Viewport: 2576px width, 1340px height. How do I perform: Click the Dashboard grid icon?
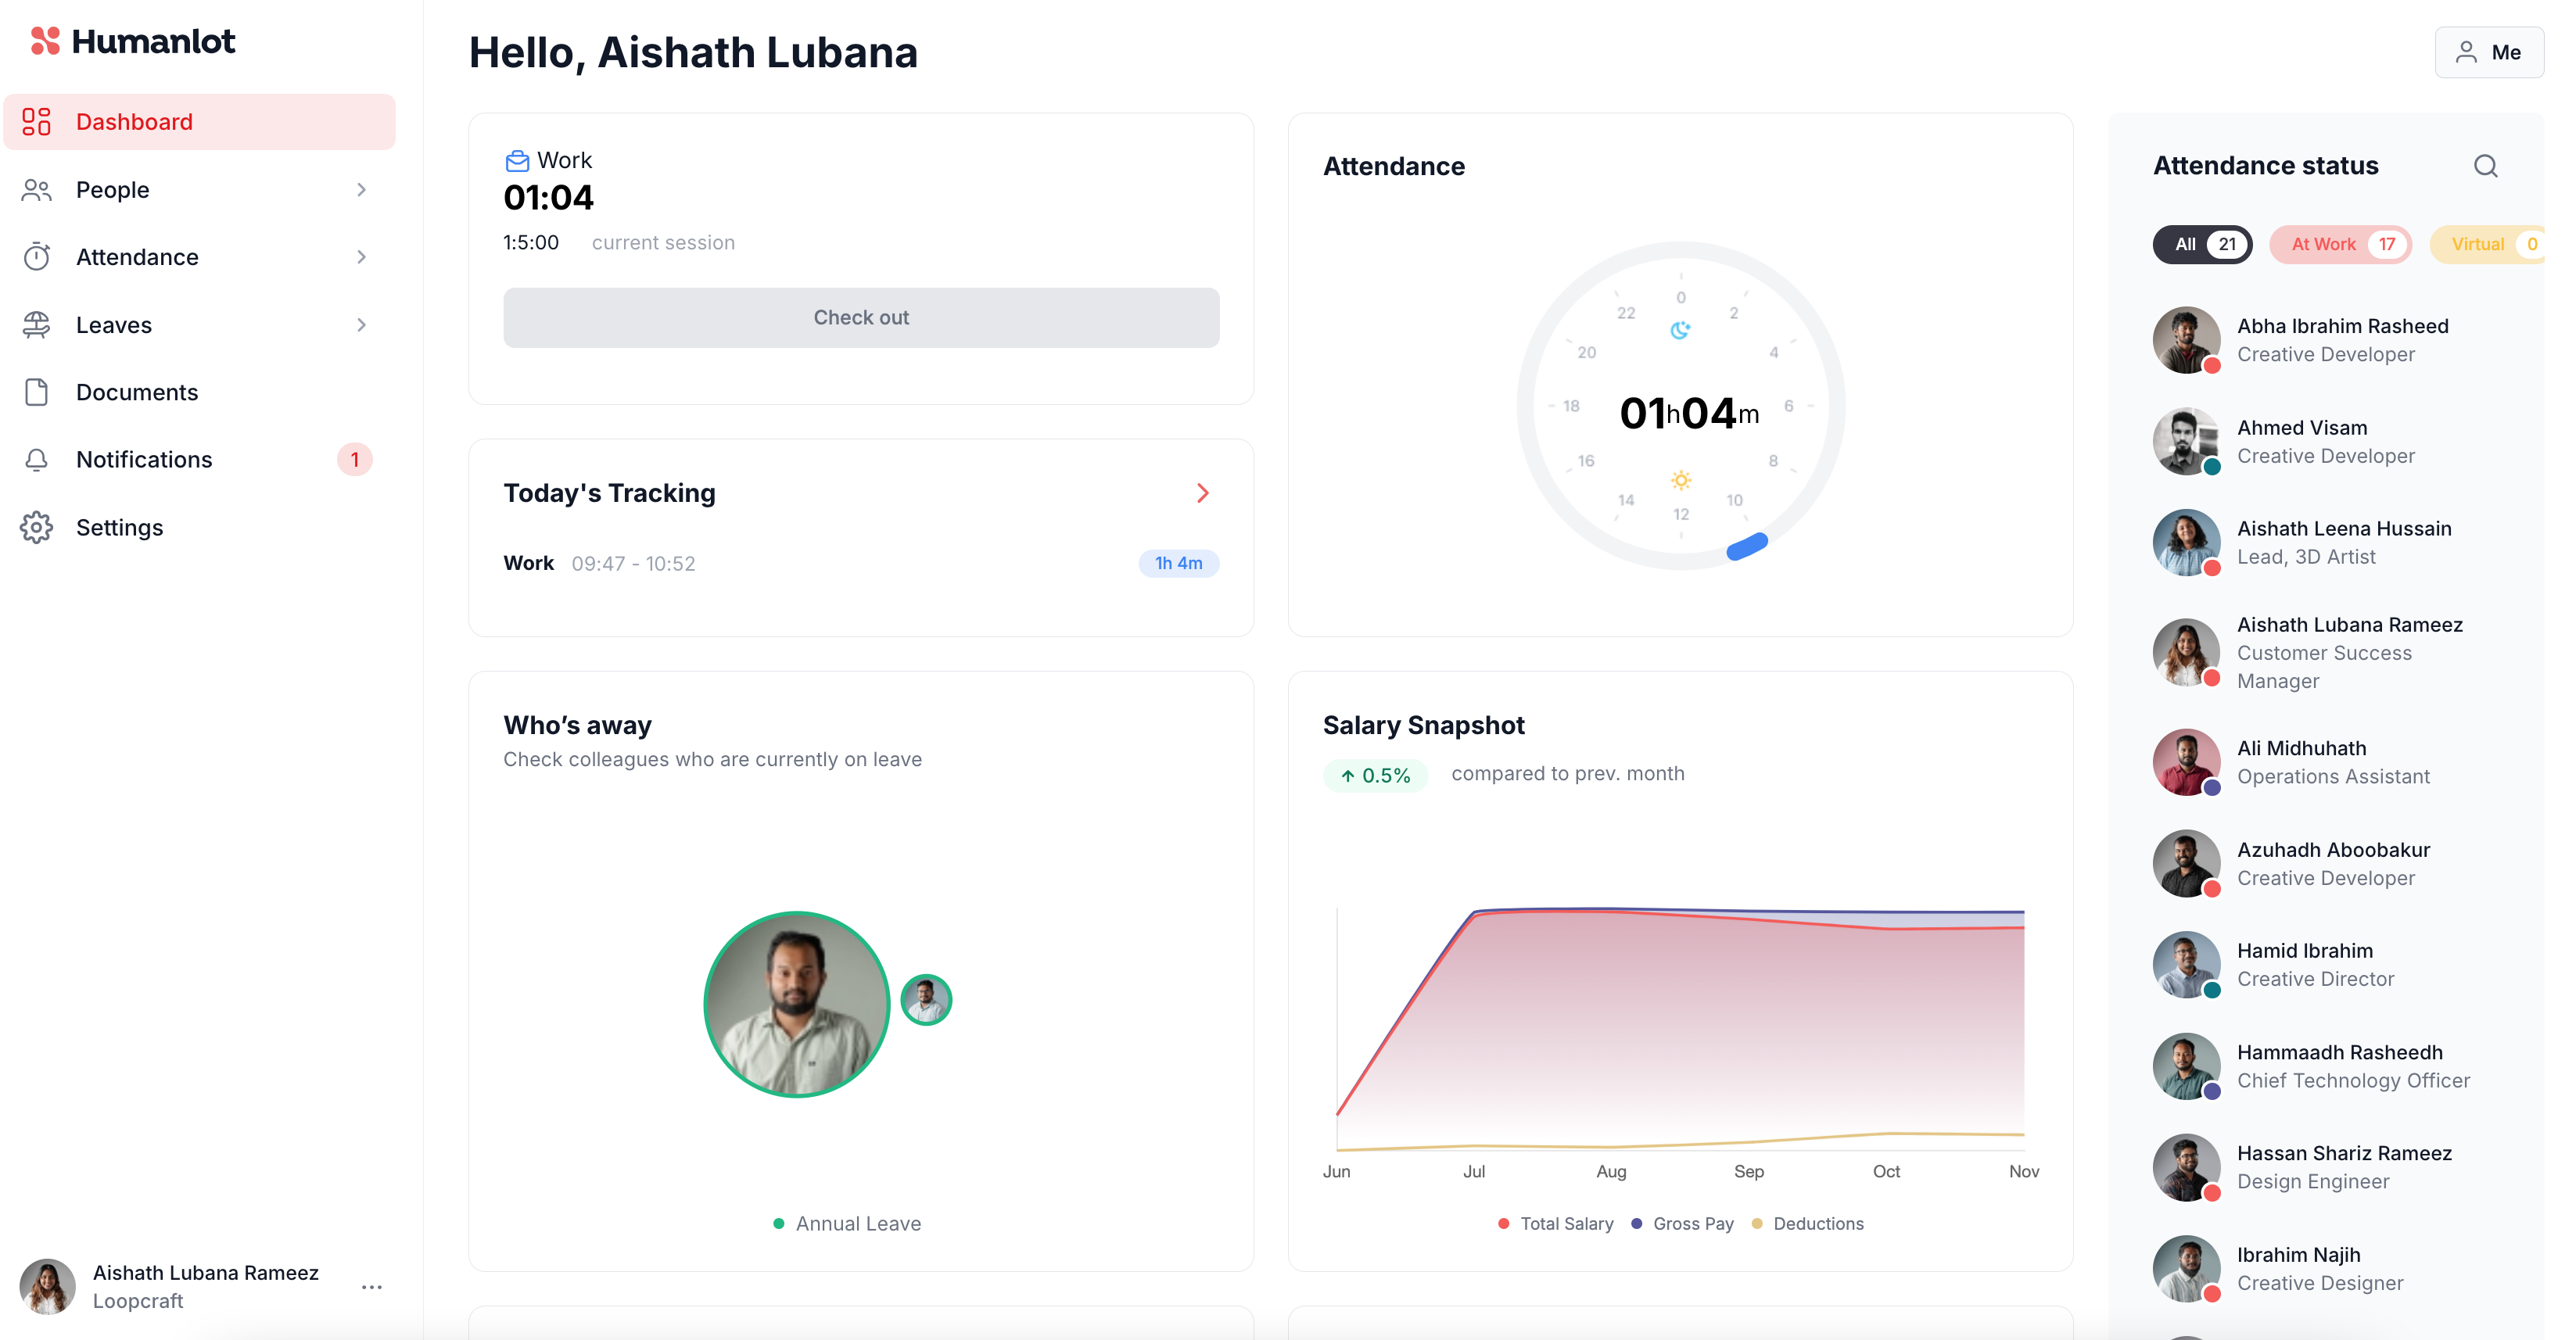point(37,122)
